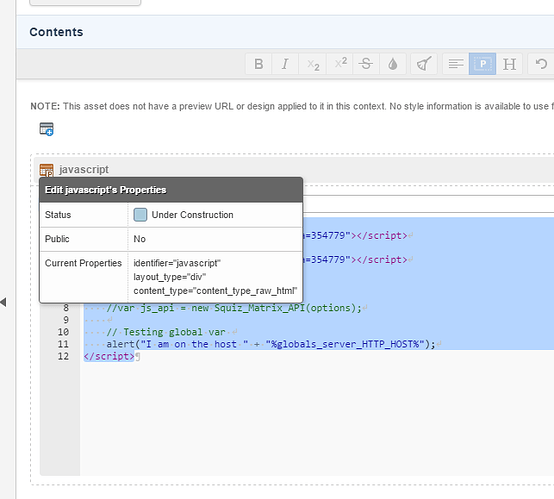Click the undo arrow icon
The width and height of the screenshot is (554, 499).
tap(541, 64)
